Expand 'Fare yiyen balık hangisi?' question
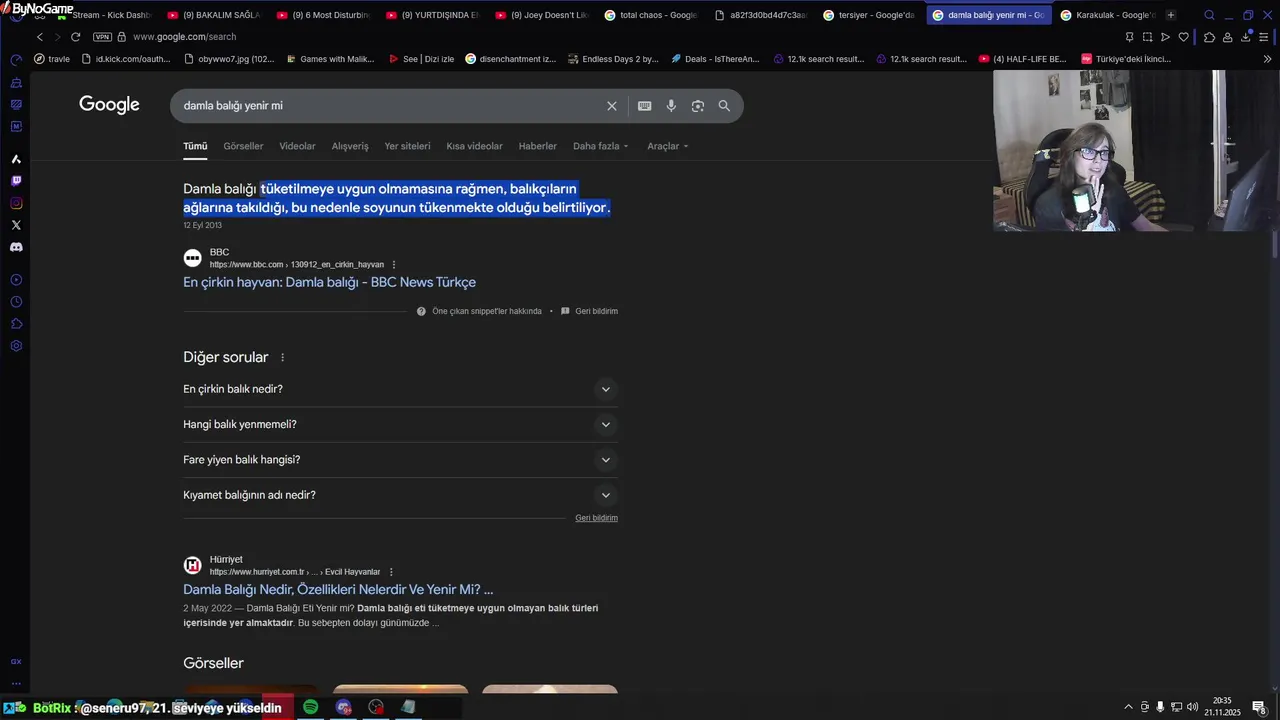The width and height of the screenshot is (1280, 720). coord(400,460)
